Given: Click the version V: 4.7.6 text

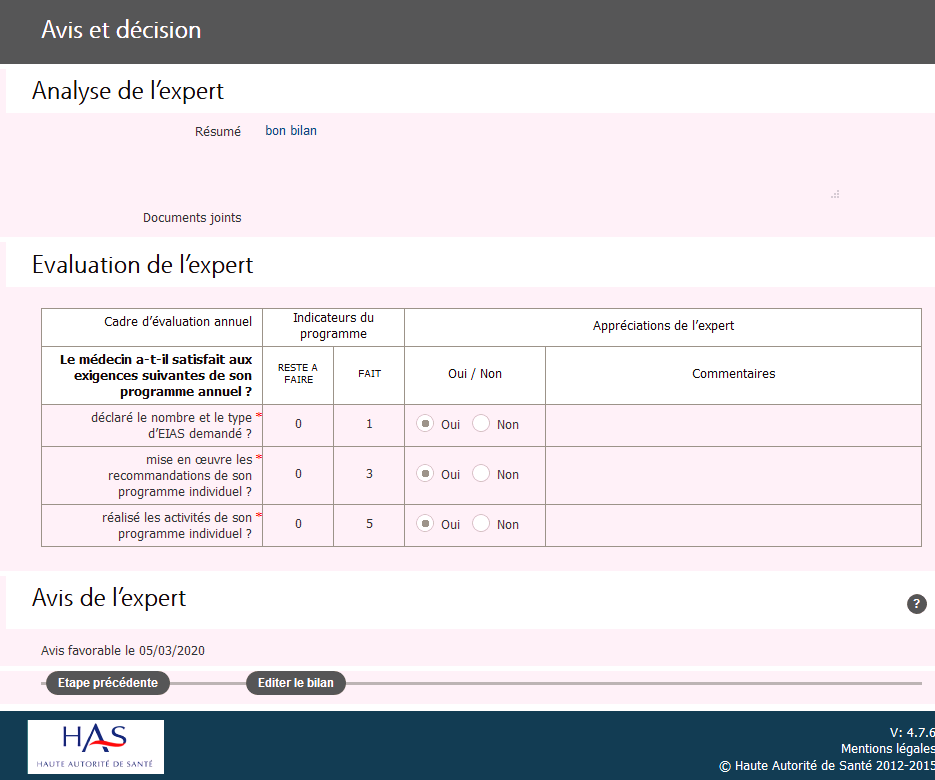Looking at the screenshot, I should [x=912, y=732].
